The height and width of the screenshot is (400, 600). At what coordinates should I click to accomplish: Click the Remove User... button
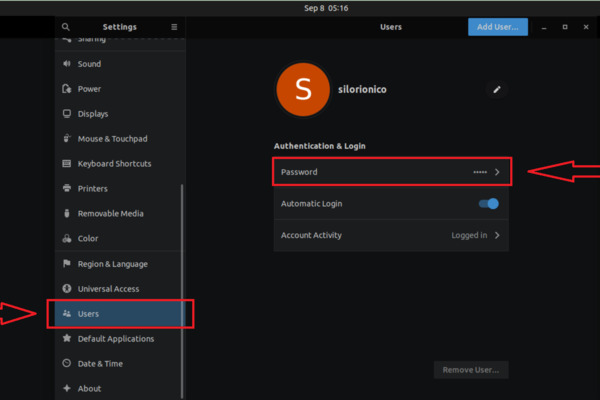[471, 370]
